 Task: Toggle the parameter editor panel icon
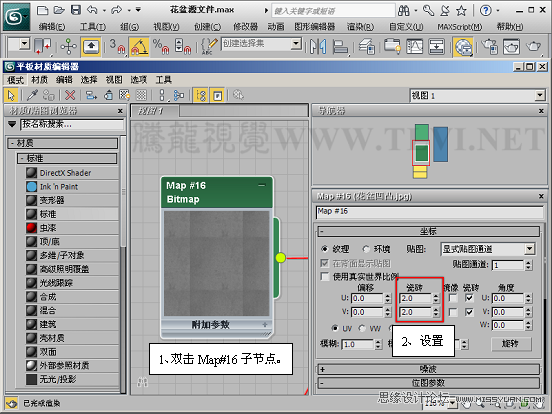pyautogui.click(x=218, y=95)
